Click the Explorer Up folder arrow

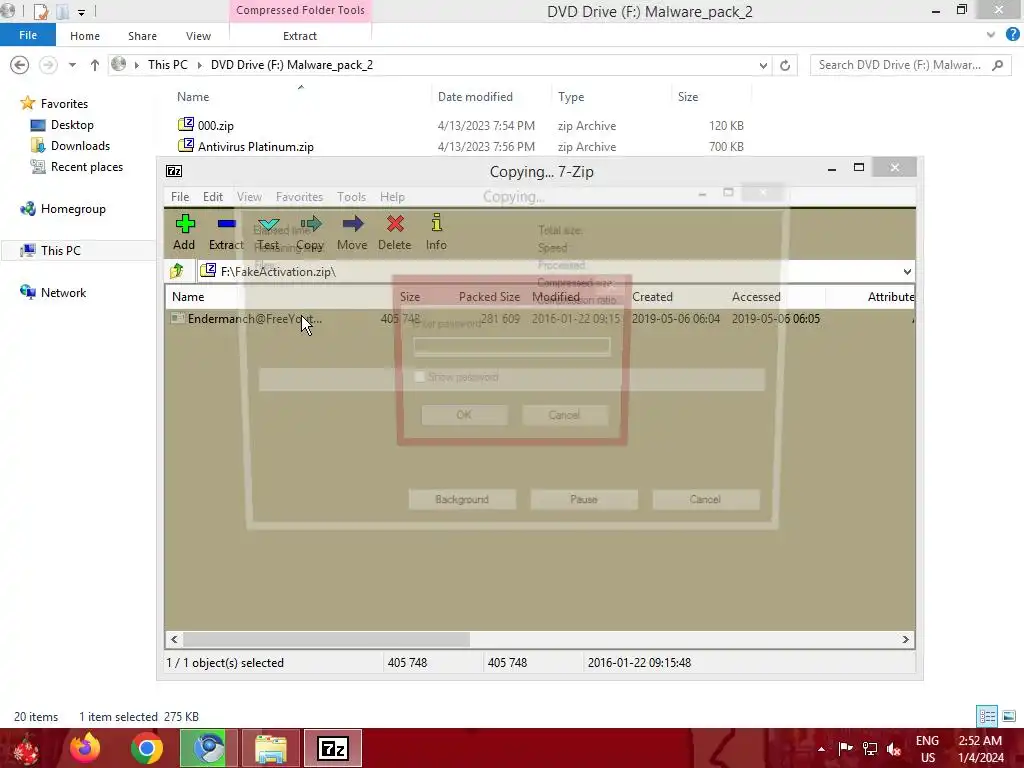coord(95,65)
